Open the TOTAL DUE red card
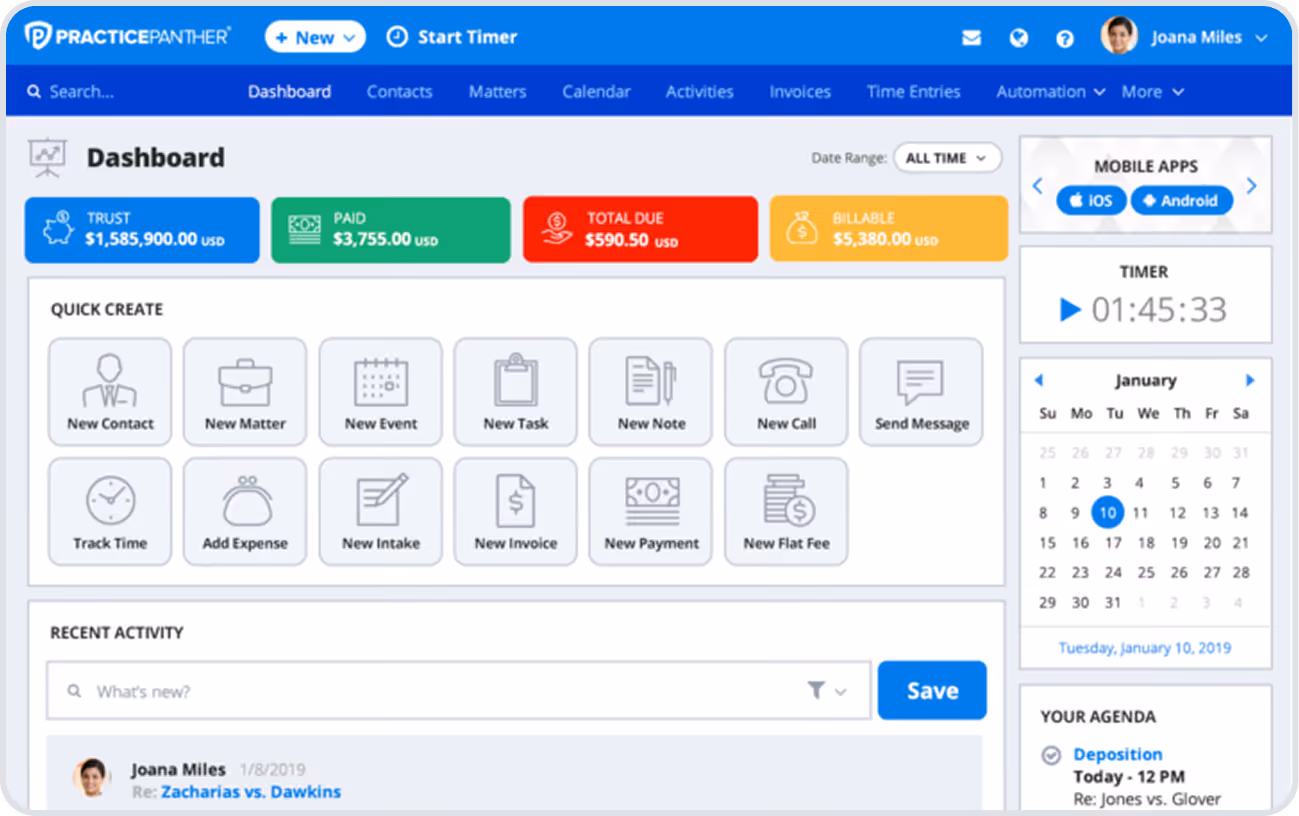 point(640,230)
